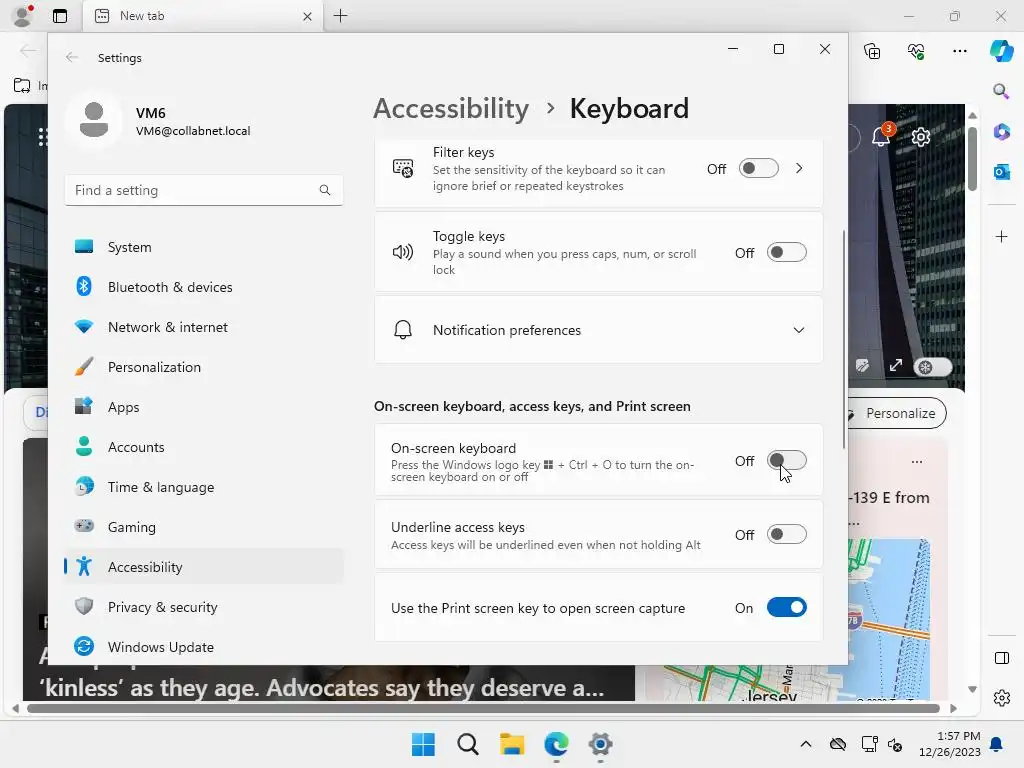Open news card more options ellipsis

[x=917, y=462]
